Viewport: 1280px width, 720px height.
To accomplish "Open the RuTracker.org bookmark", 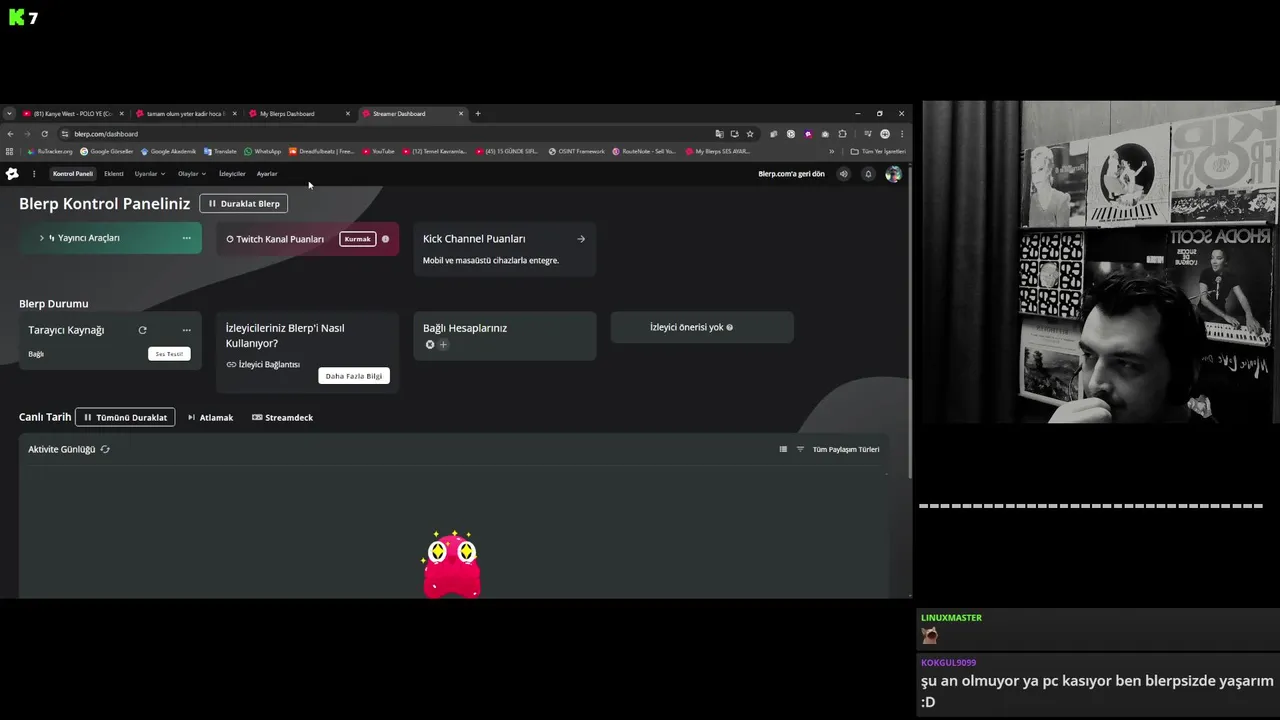I will click(x=50, y=152).
